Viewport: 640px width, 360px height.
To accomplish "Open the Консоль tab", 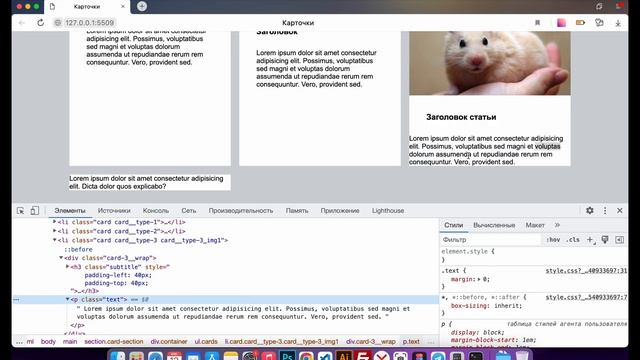I will pyautogui.click(x=156, y=211).
